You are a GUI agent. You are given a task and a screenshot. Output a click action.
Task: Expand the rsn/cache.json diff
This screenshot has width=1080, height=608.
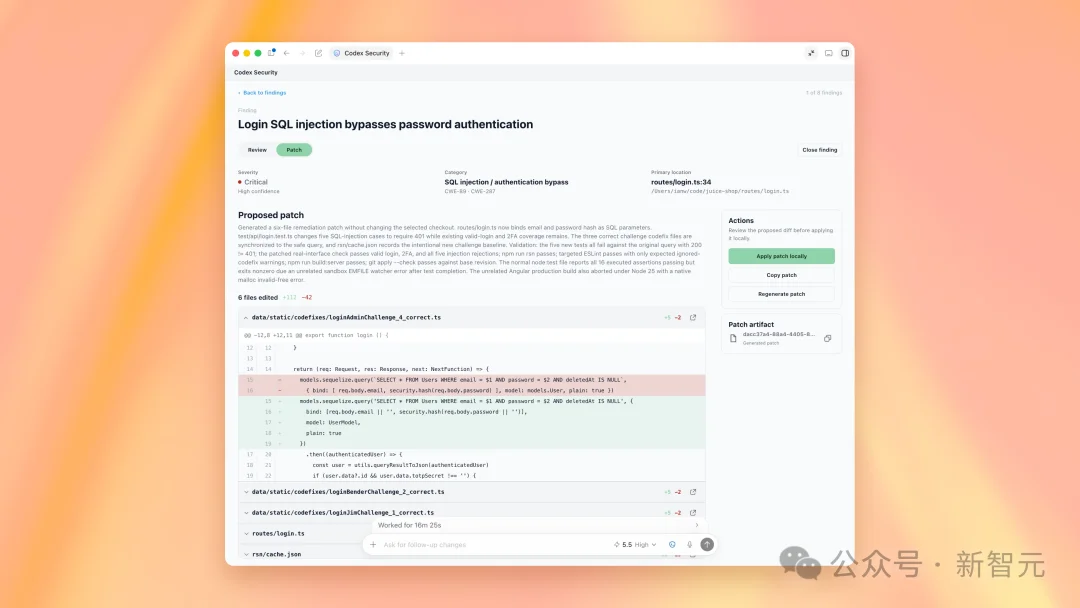tap(246, 554)
